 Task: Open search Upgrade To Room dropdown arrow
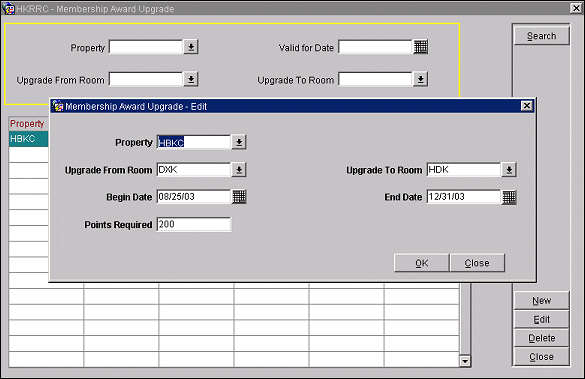coord(420,79)
